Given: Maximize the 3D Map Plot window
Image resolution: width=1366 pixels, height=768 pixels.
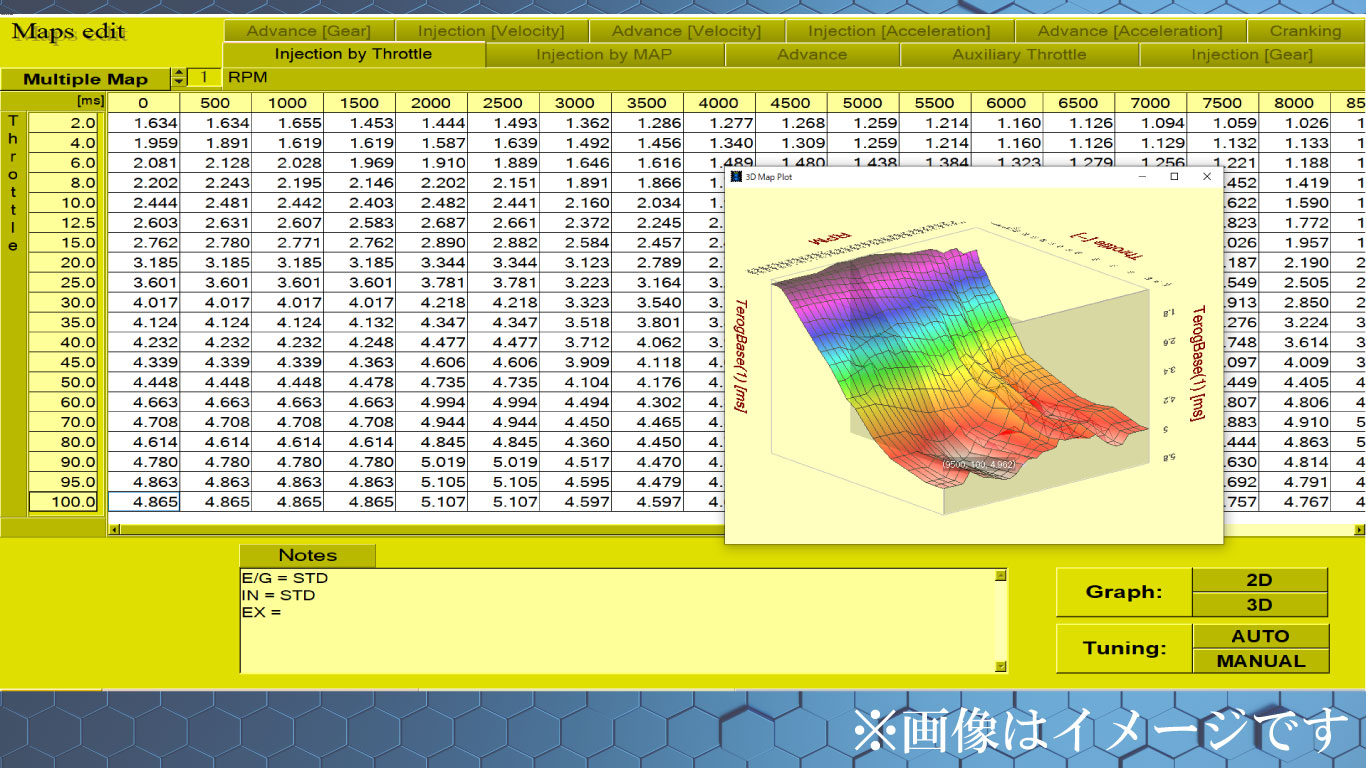Looking at the screenshot, I should (x=1175, y=176).
